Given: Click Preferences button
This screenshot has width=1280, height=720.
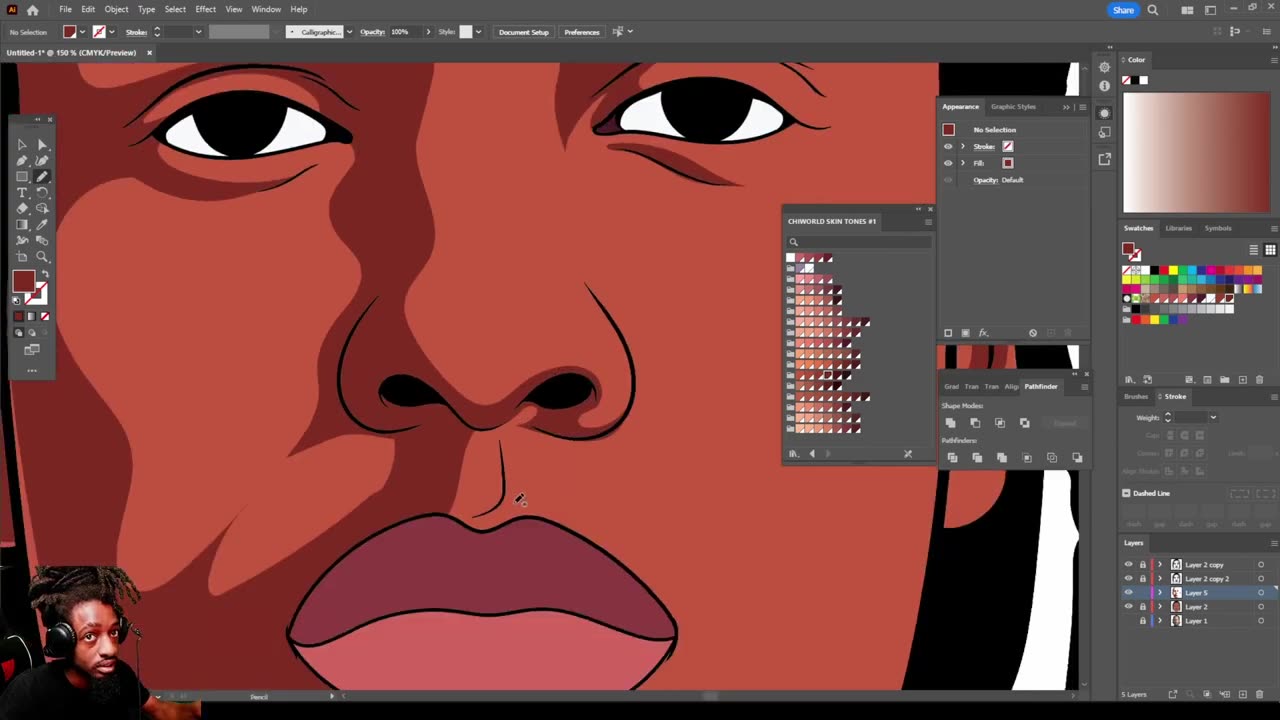Looking at the screenshot, I should pyautogui.click(x=581, y=32).
